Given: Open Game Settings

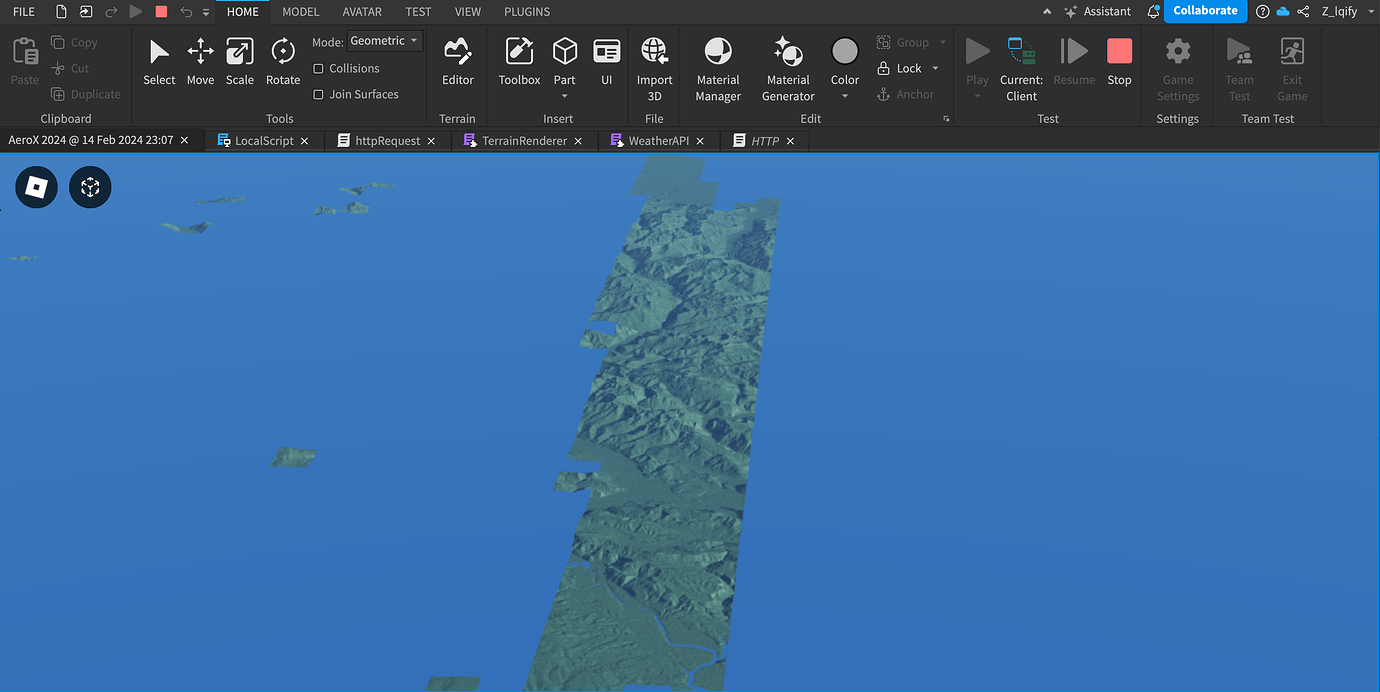Looking at the screenshot, I should (x=1177, y=65).
